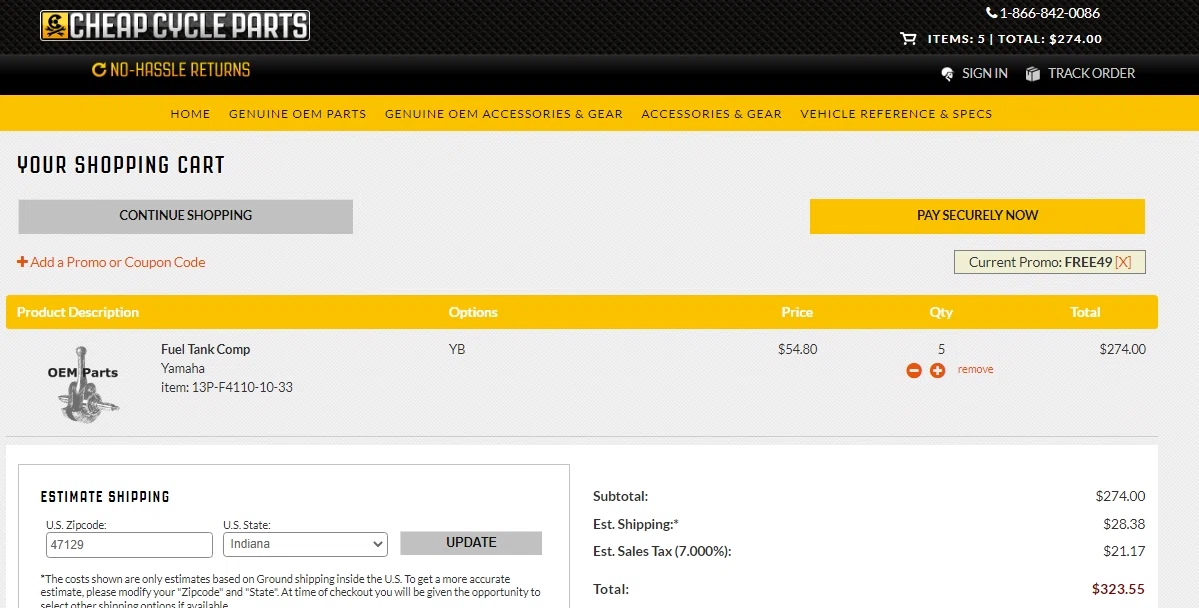Increase Fuel Tank Comp quantity with plus icon

click(x=937, y=370)
